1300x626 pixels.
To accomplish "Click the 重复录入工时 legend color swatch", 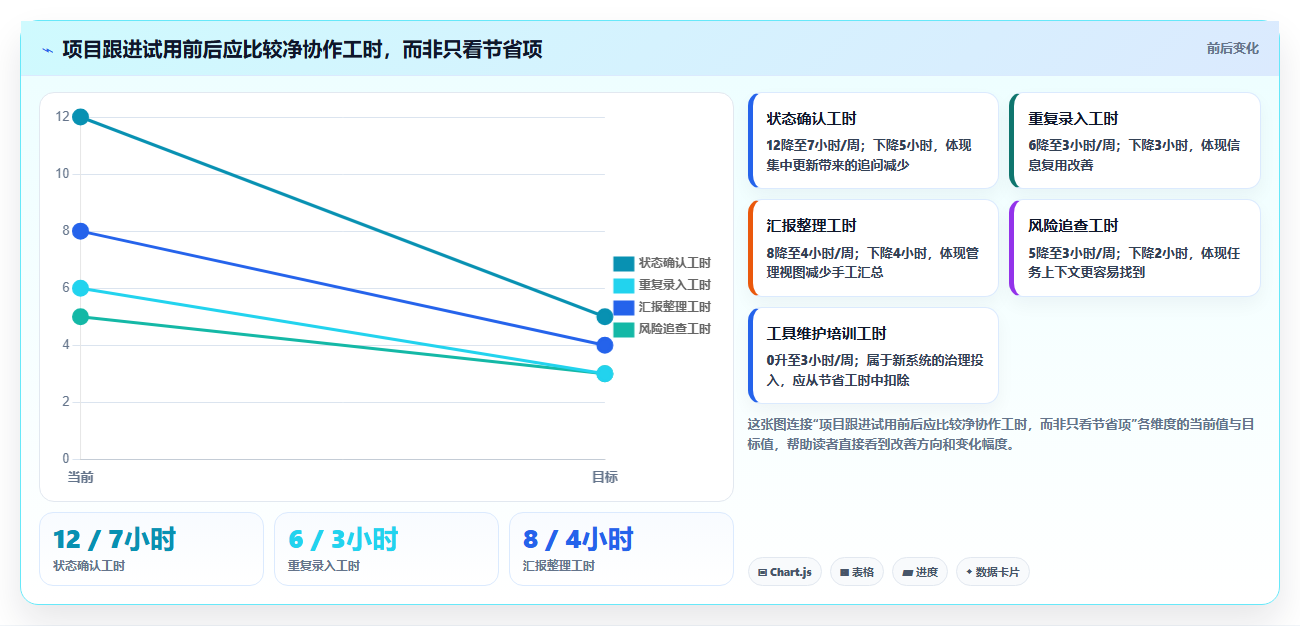I will 624,285.
